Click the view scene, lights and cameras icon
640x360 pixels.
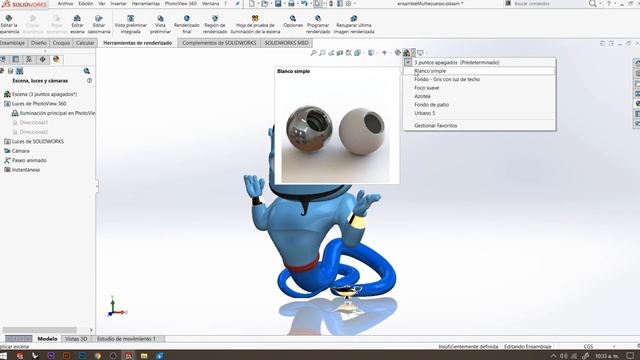coord(19,71)
